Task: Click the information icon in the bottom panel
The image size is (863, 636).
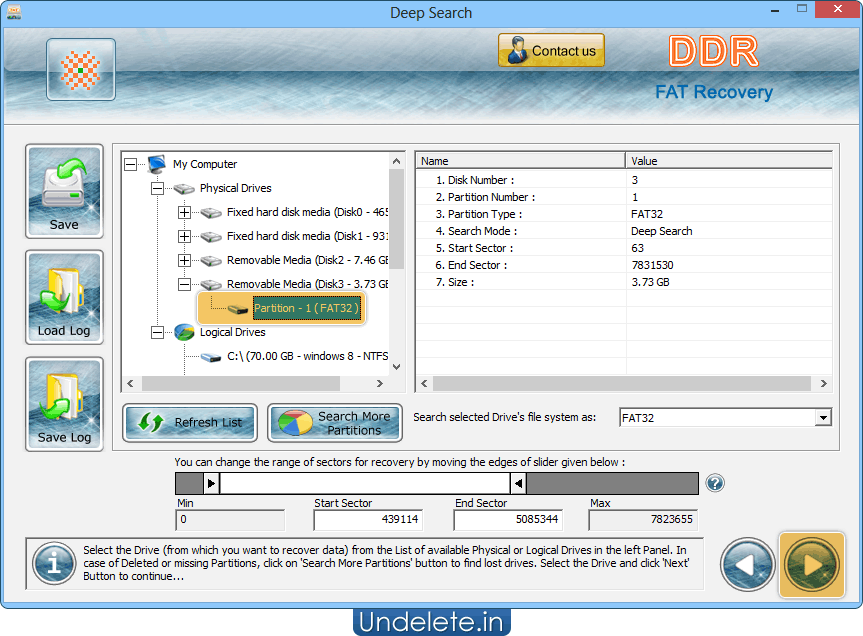Action: point(52,563)
